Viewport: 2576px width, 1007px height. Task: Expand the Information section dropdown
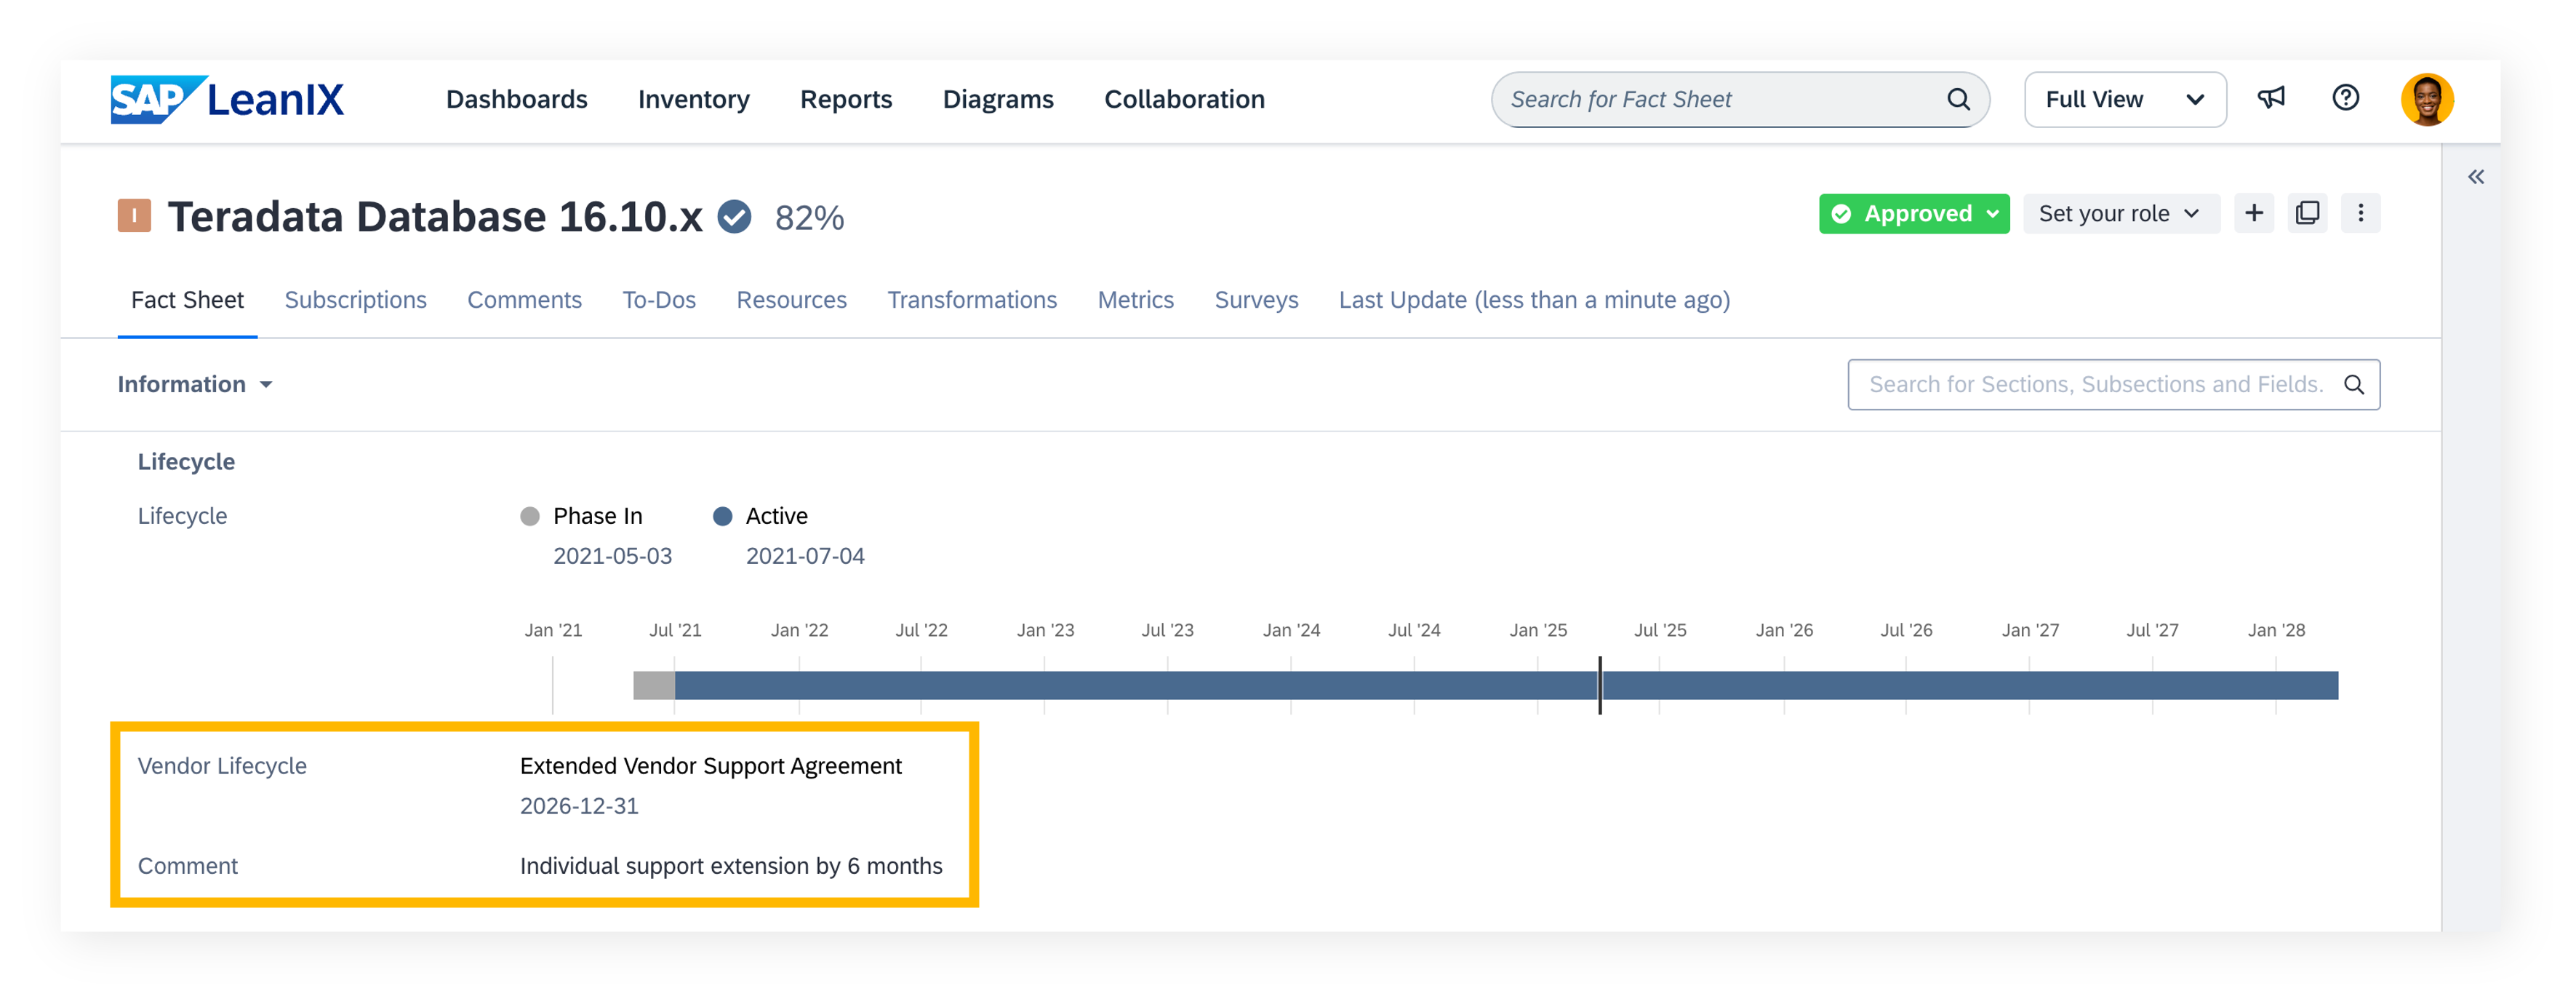tap(195, 384)
